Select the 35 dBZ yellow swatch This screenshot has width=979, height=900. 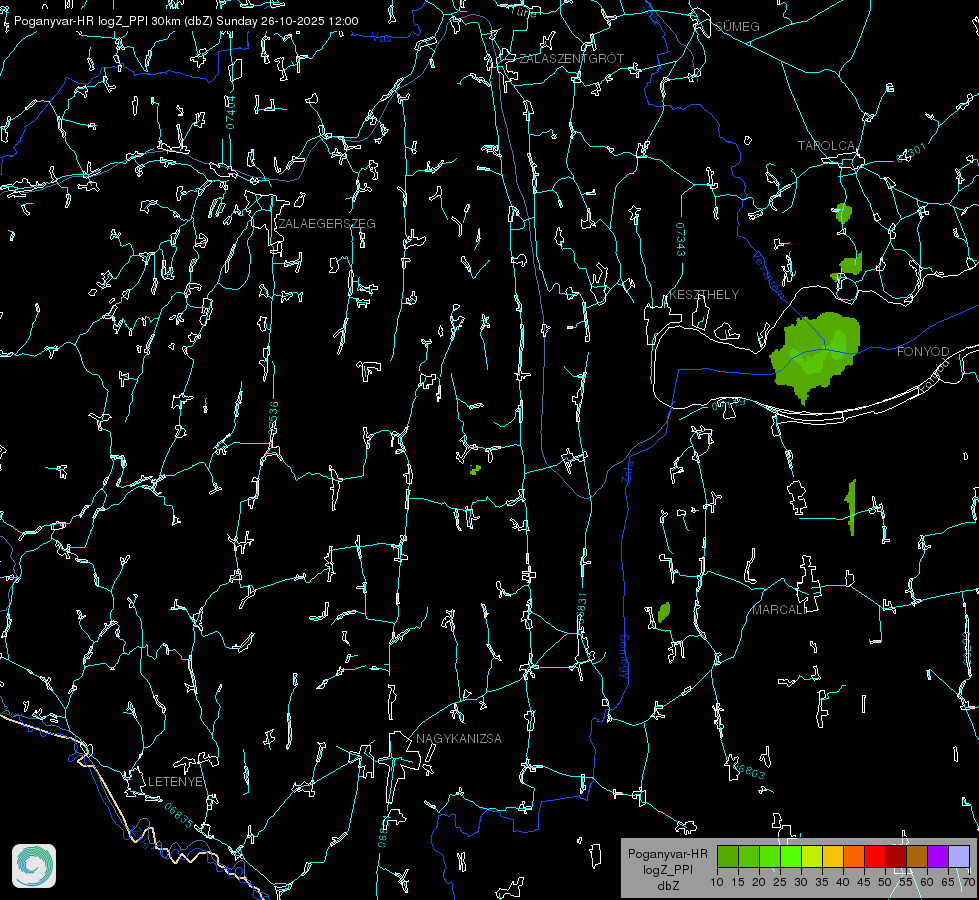pyautogui.click(x=833, y=856)
